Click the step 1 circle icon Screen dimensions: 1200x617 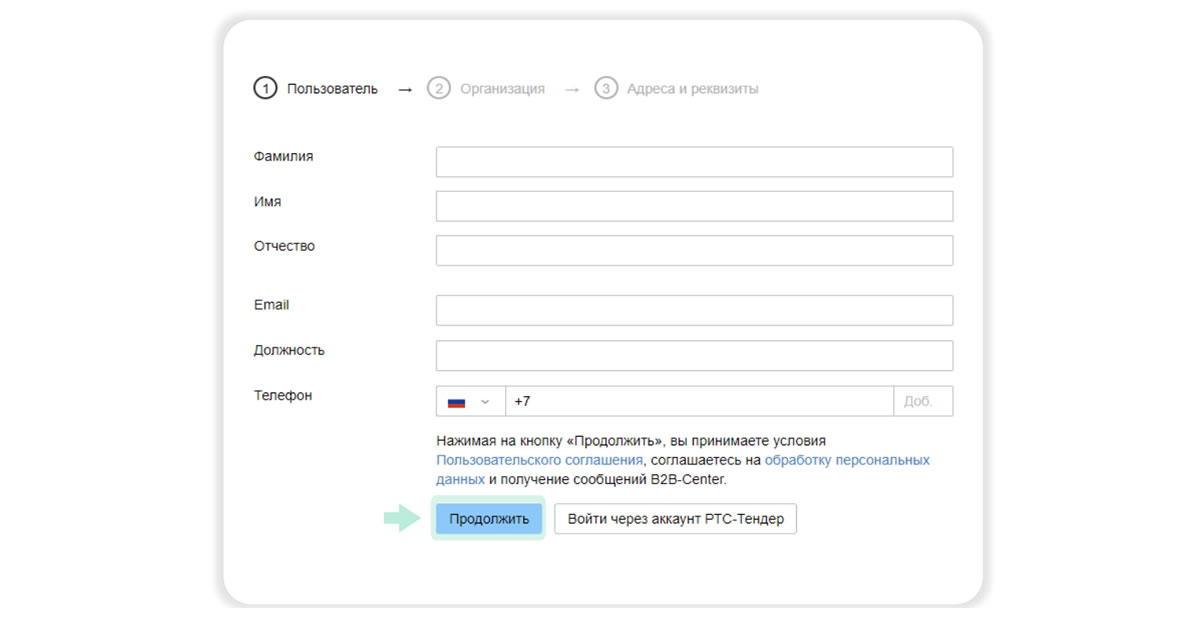click(264, 89)
